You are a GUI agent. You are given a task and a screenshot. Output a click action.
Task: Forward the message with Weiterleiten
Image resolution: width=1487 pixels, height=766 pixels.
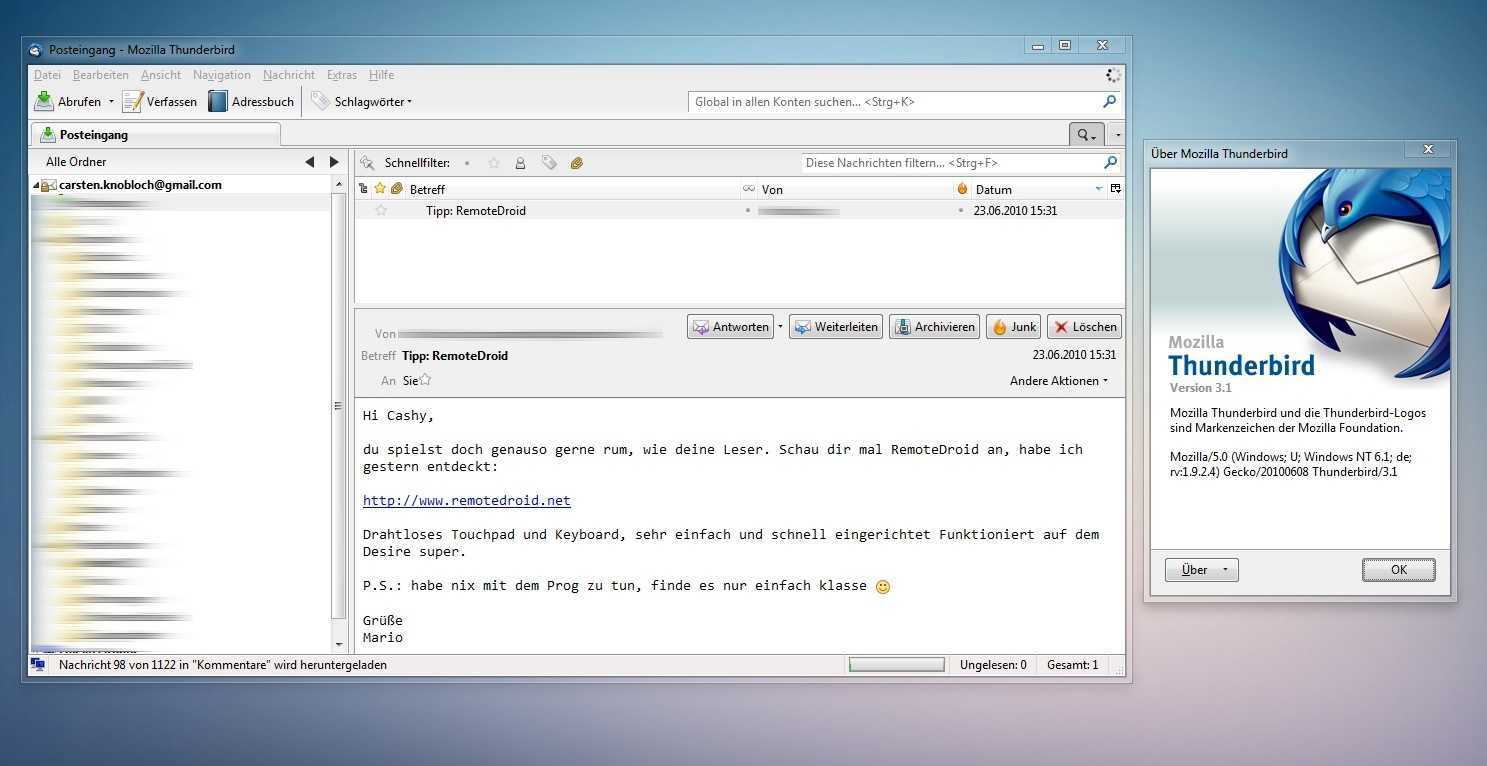[836, 327]
